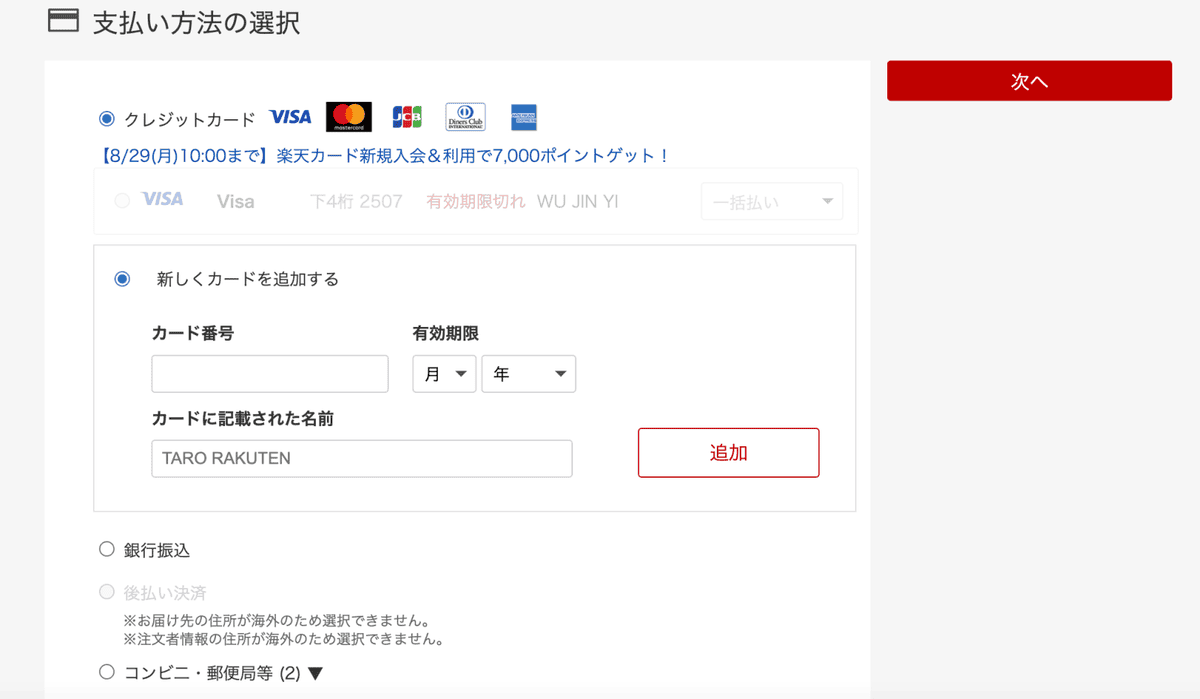
Task: Click the Visa card brand name text
Action: click(x=236, y=201)
